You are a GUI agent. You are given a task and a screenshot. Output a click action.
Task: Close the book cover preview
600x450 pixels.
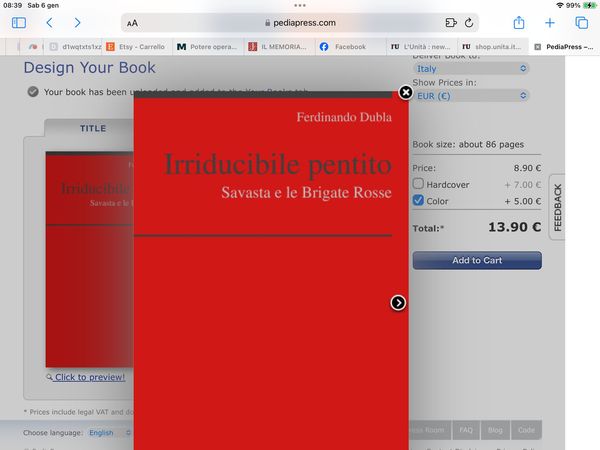click(x=406, y=92)
